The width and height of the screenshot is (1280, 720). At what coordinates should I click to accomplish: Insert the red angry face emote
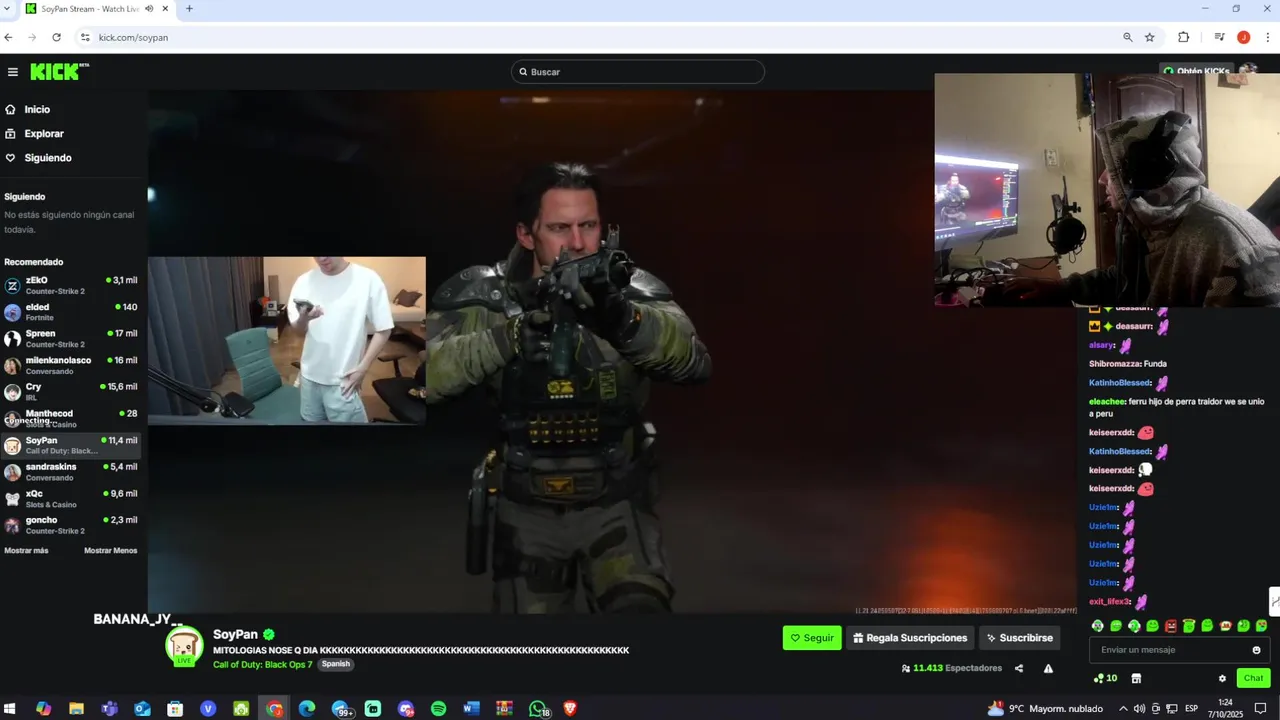[x=1171, y=626]
